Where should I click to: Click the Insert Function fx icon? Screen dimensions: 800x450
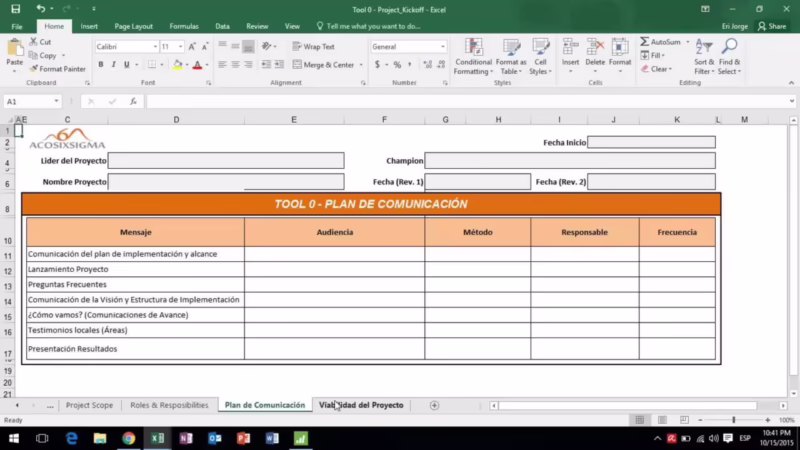pyautogui.click(x=133, y=102)
